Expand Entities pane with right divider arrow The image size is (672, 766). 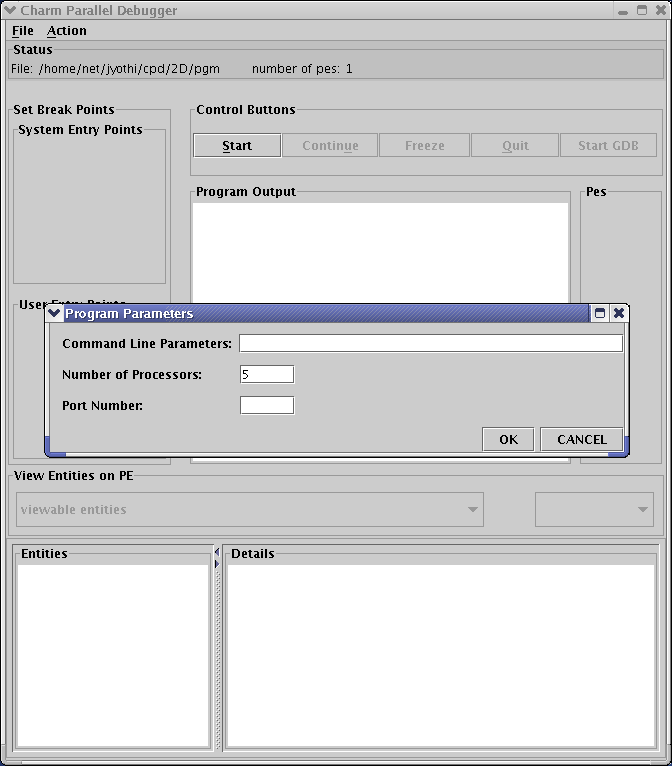217,564
